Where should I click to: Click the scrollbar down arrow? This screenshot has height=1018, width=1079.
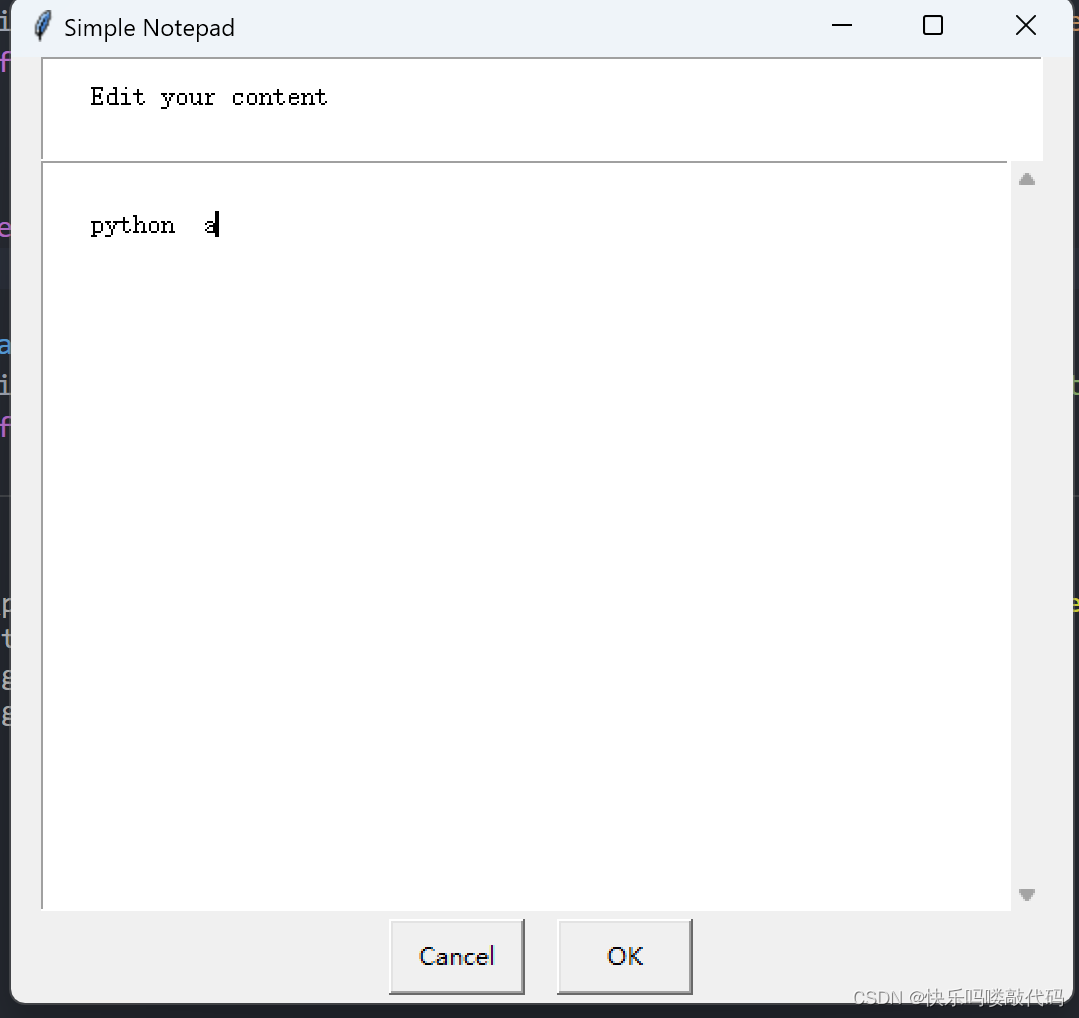1027,894
